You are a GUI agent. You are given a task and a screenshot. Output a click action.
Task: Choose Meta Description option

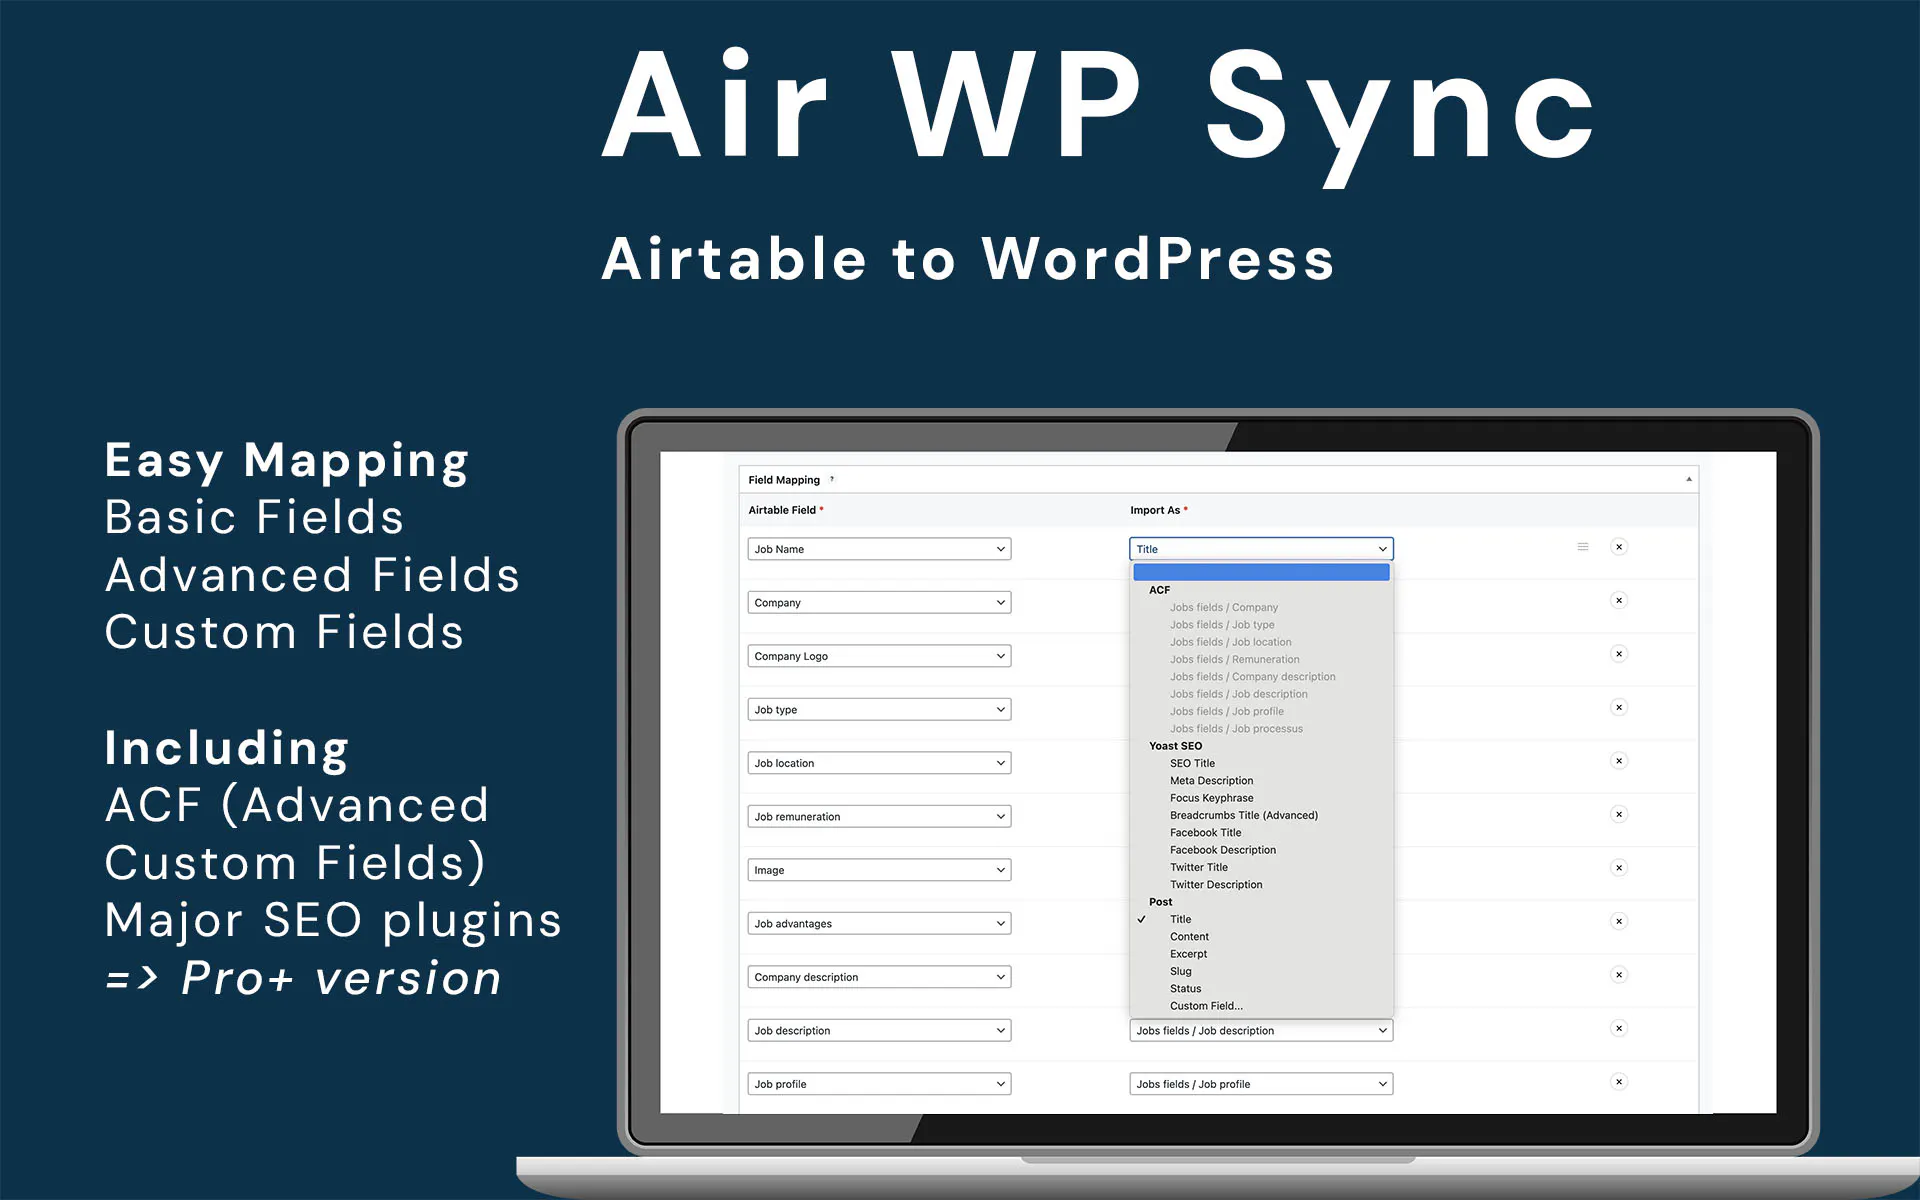click(1211, 781)
